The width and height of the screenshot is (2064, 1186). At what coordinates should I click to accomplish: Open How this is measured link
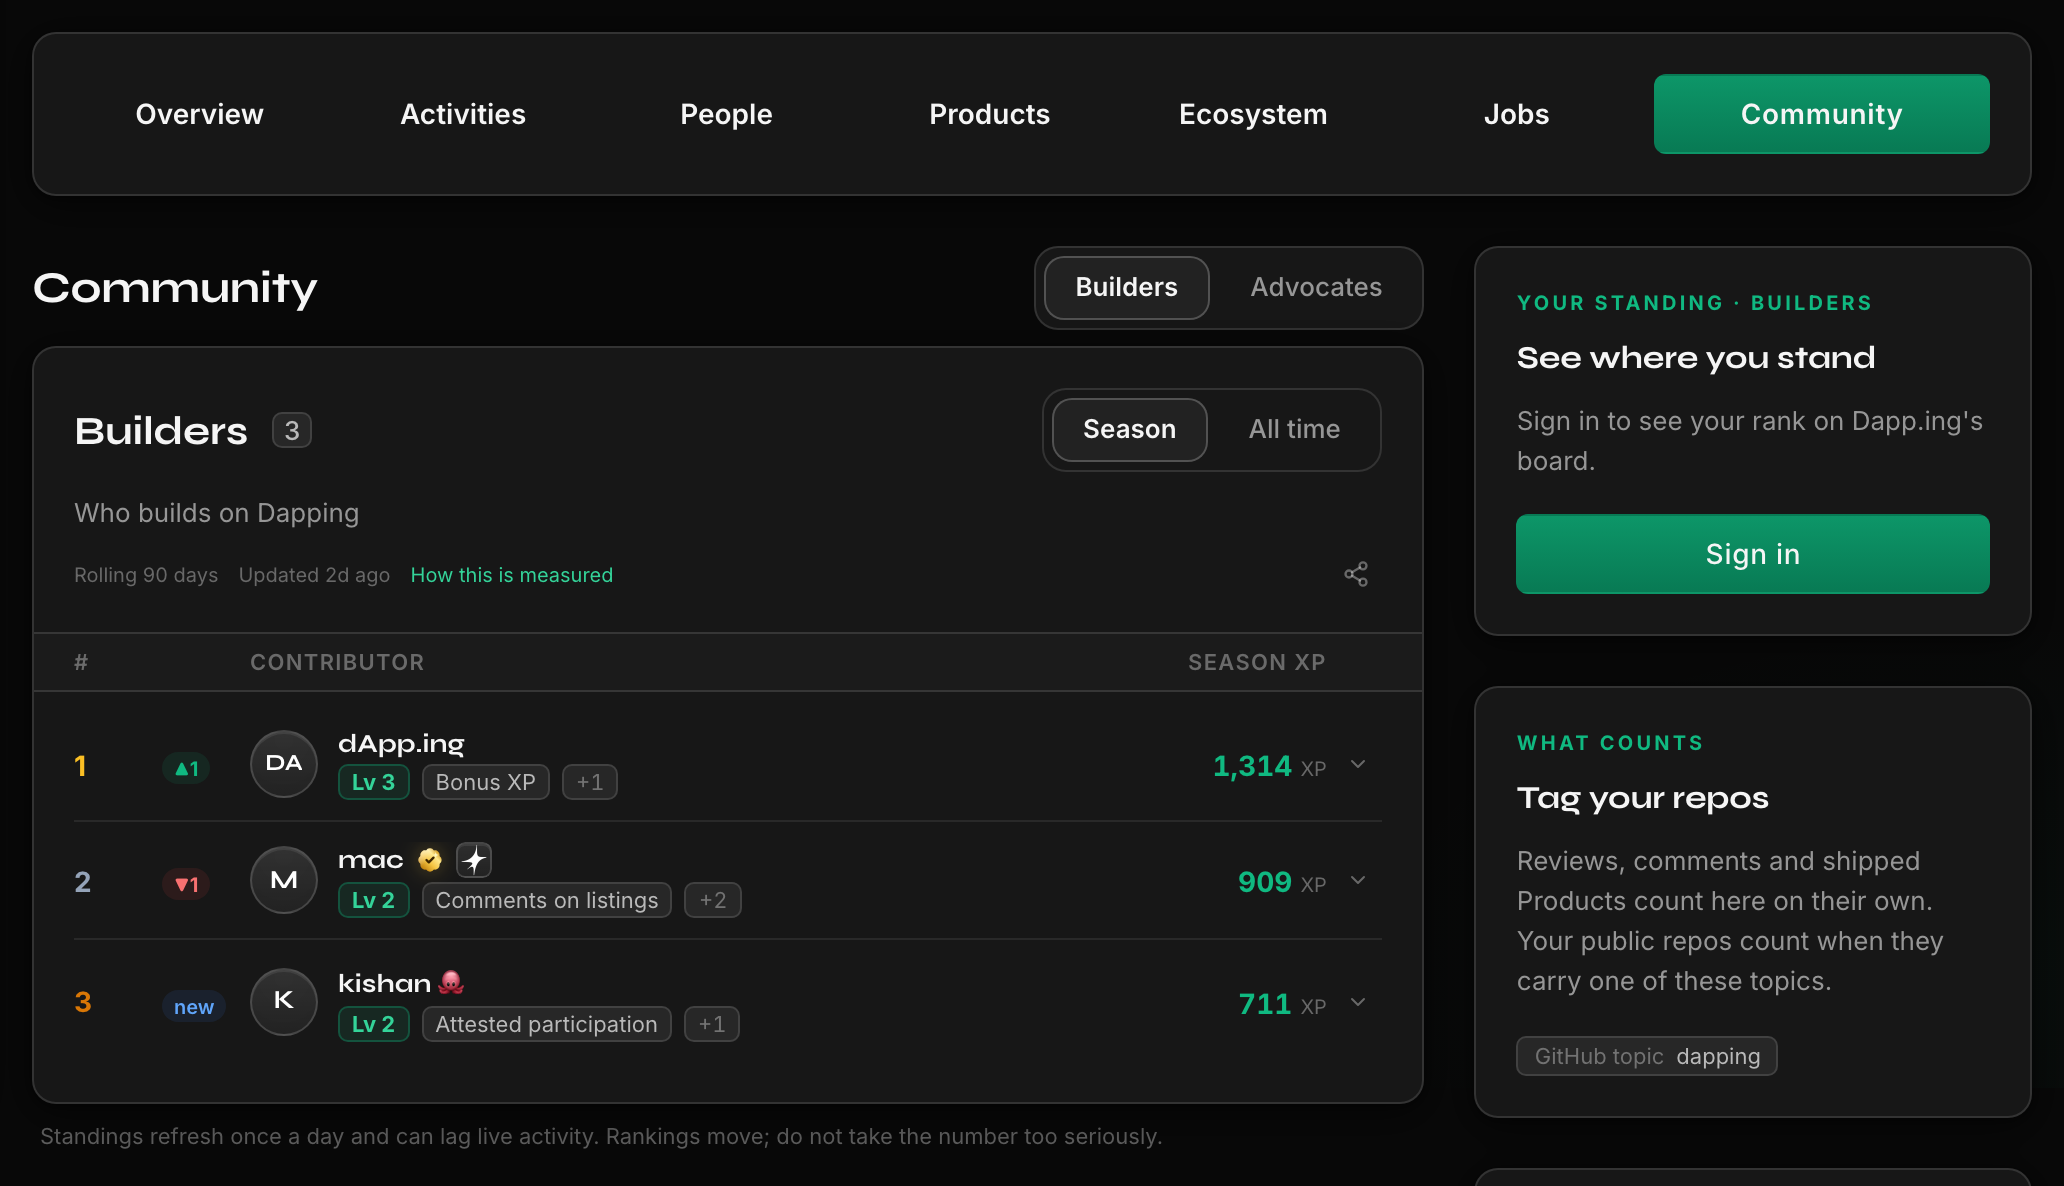tap(512, 575)
